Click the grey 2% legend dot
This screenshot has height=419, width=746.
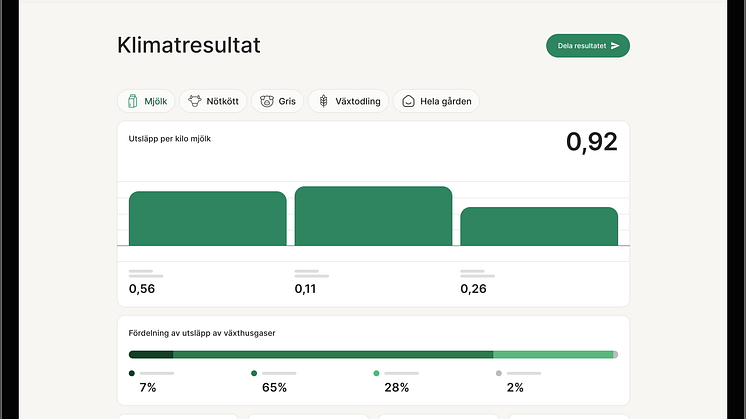[x=499, y=373]
